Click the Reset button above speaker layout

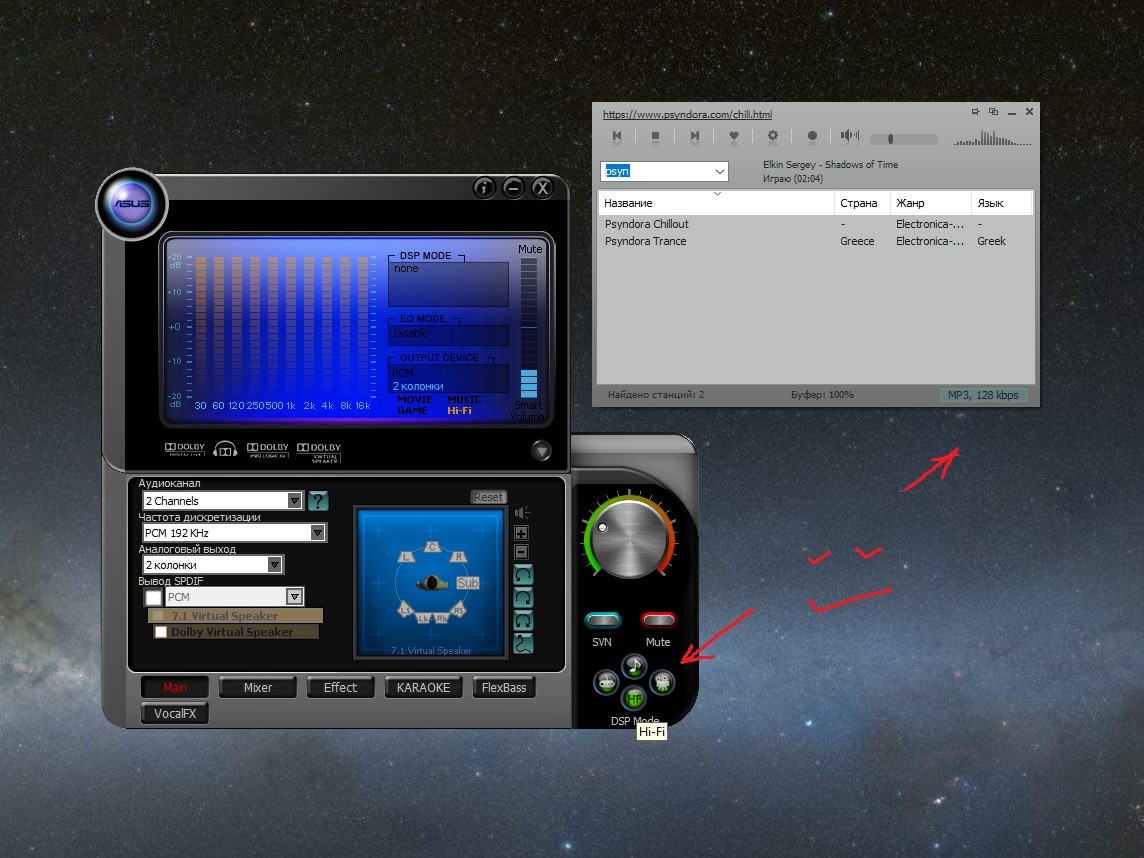point(488,497)
